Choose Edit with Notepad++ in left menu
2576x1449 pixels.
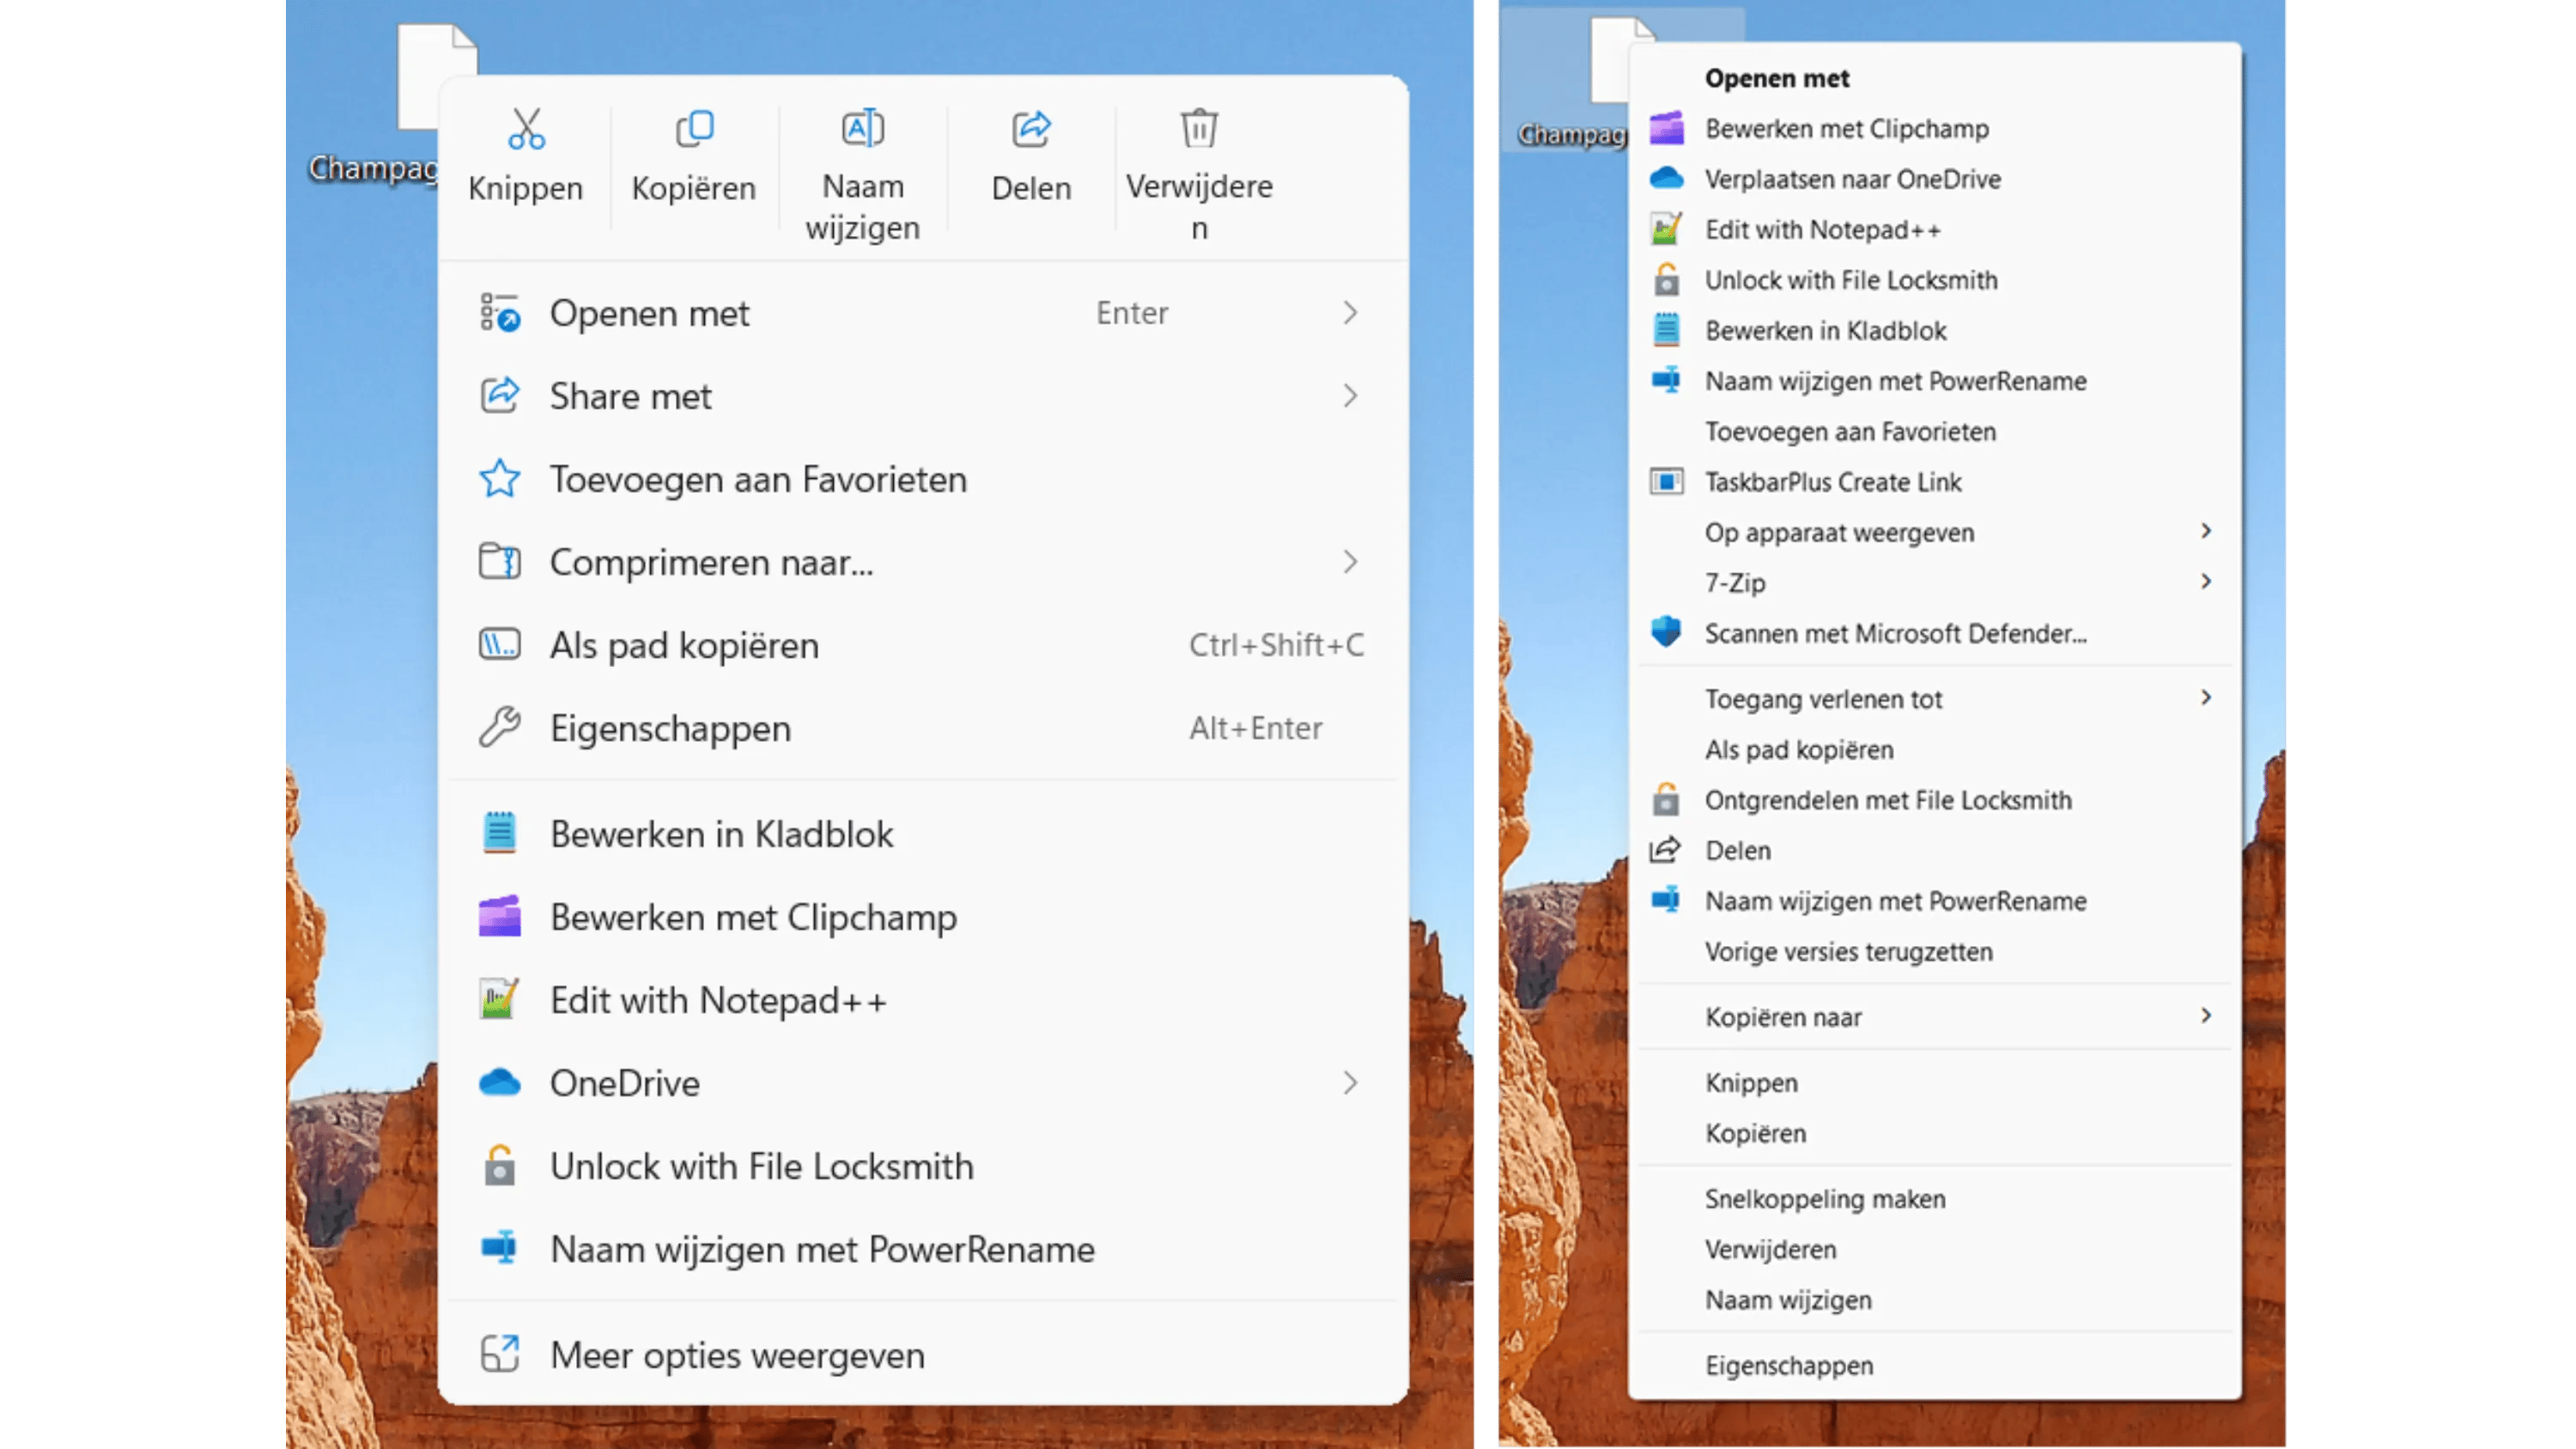718,1000
